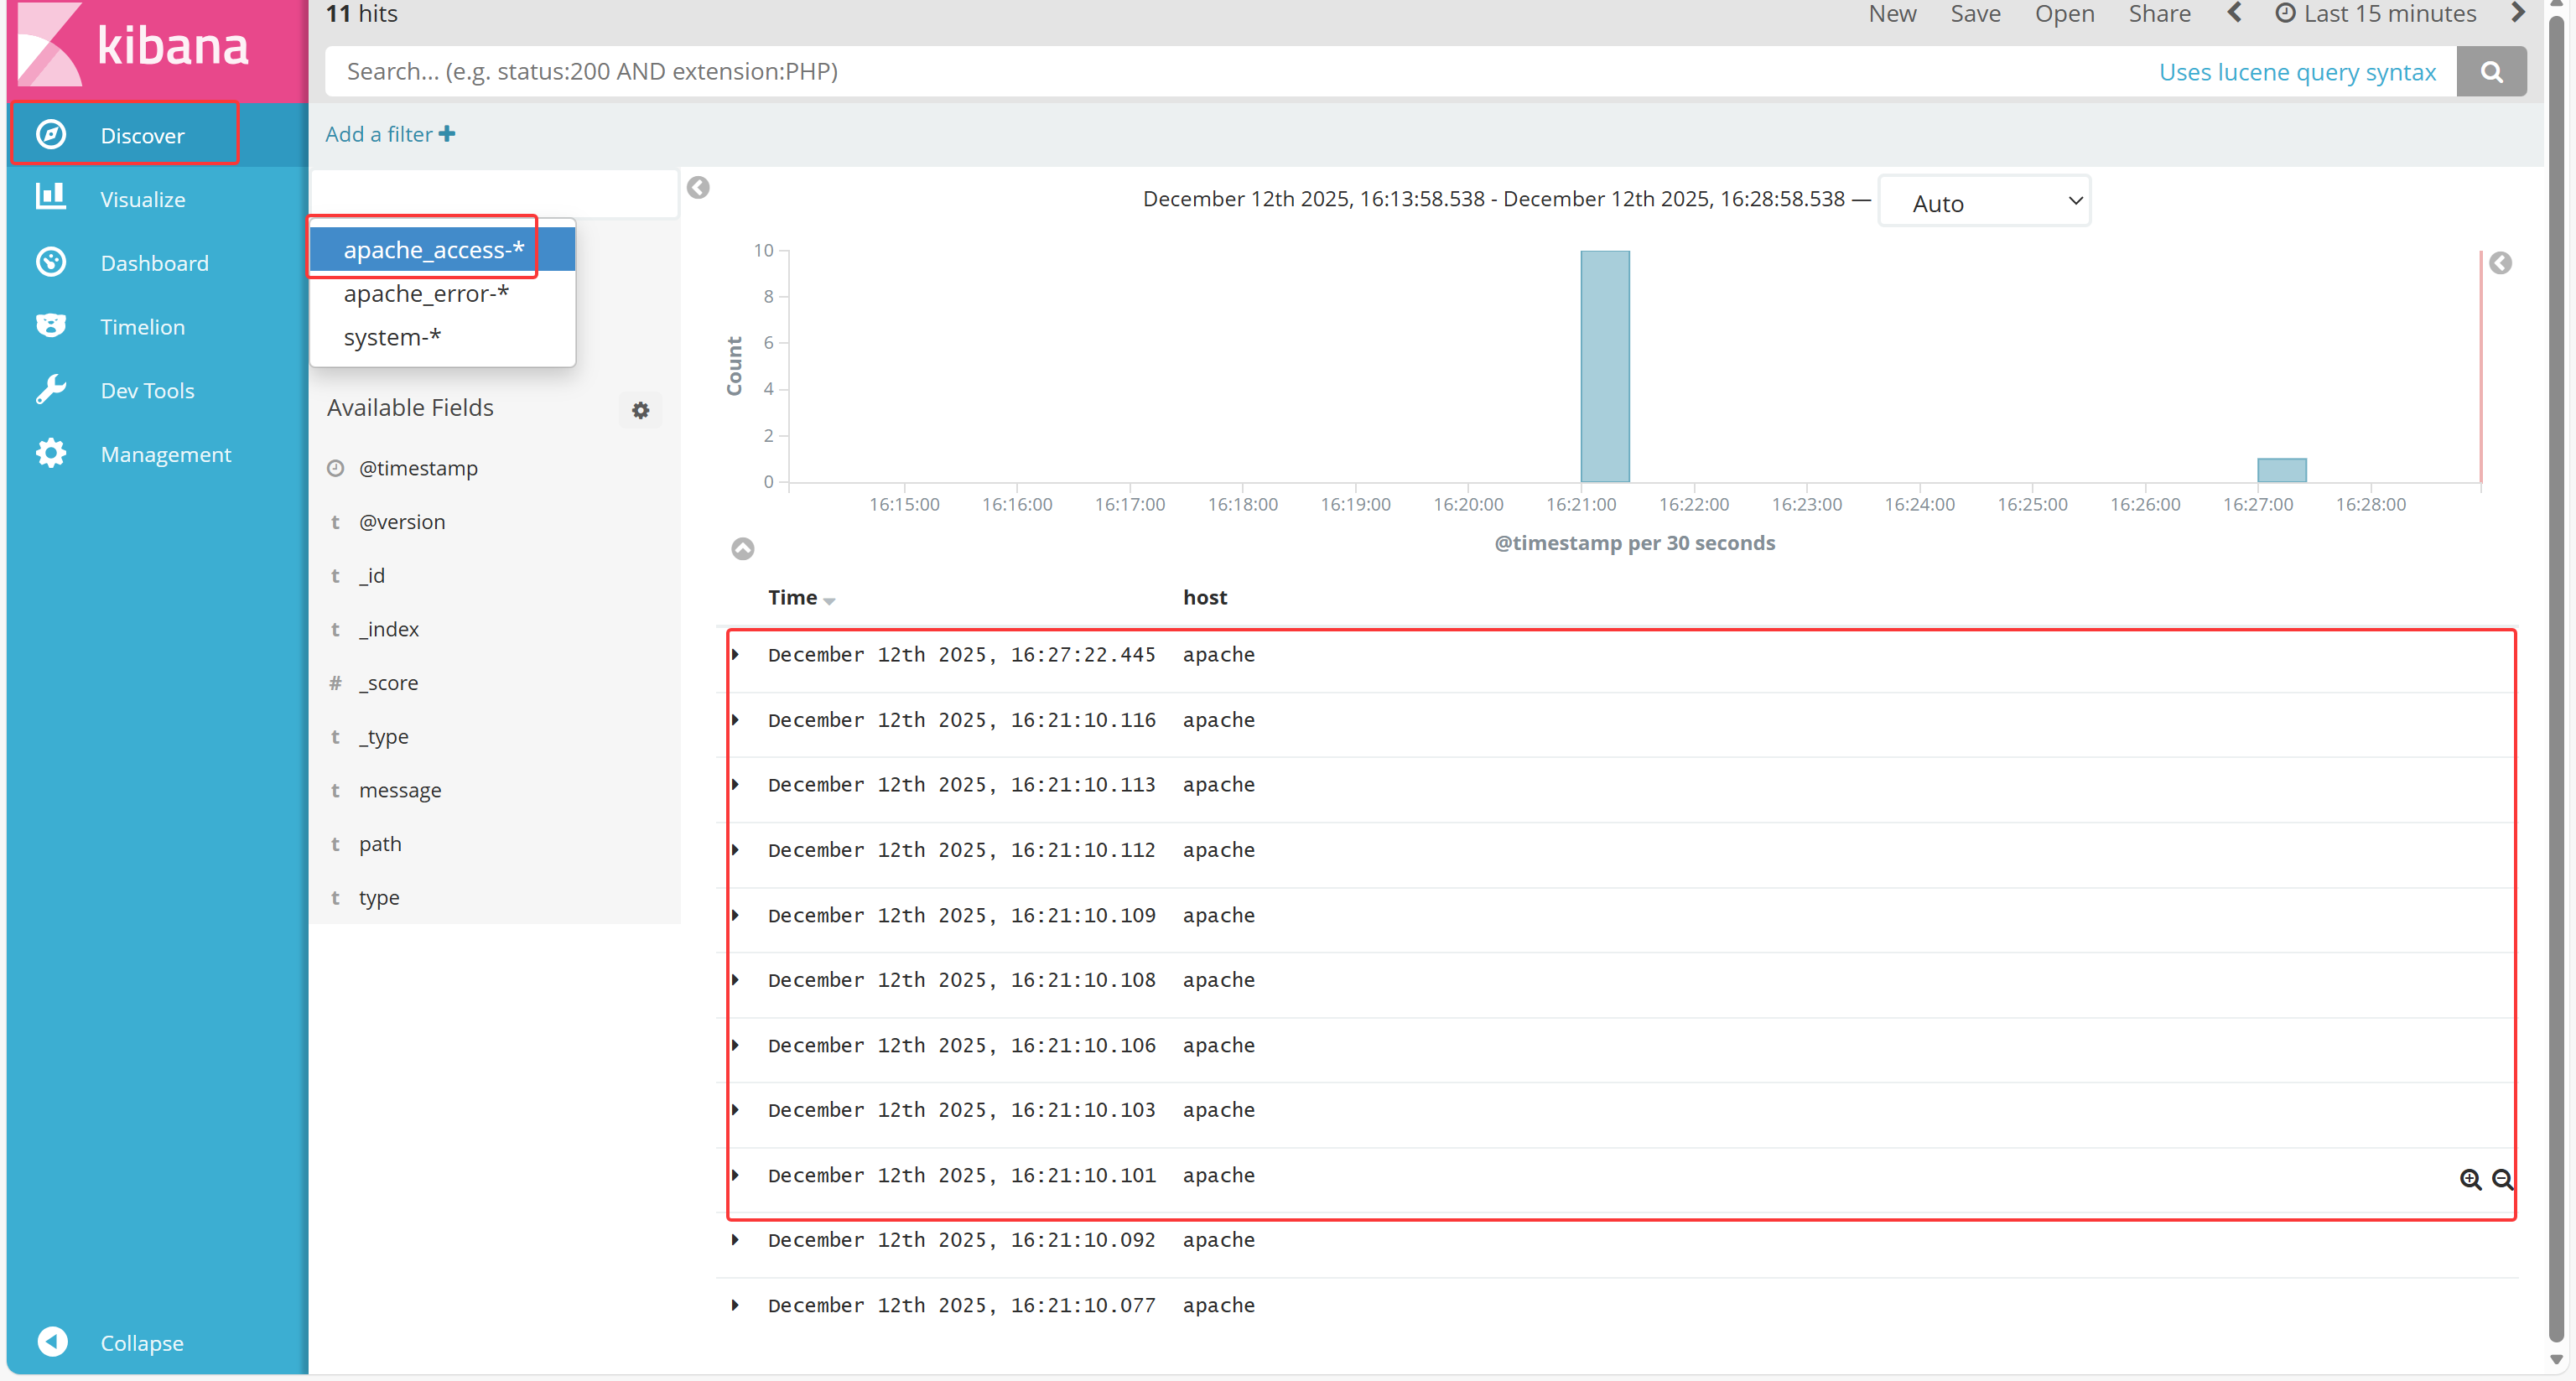Select the _id field
Image resolution: width=2576 pixels, height=1381 pixels.
tap(372, 575)
